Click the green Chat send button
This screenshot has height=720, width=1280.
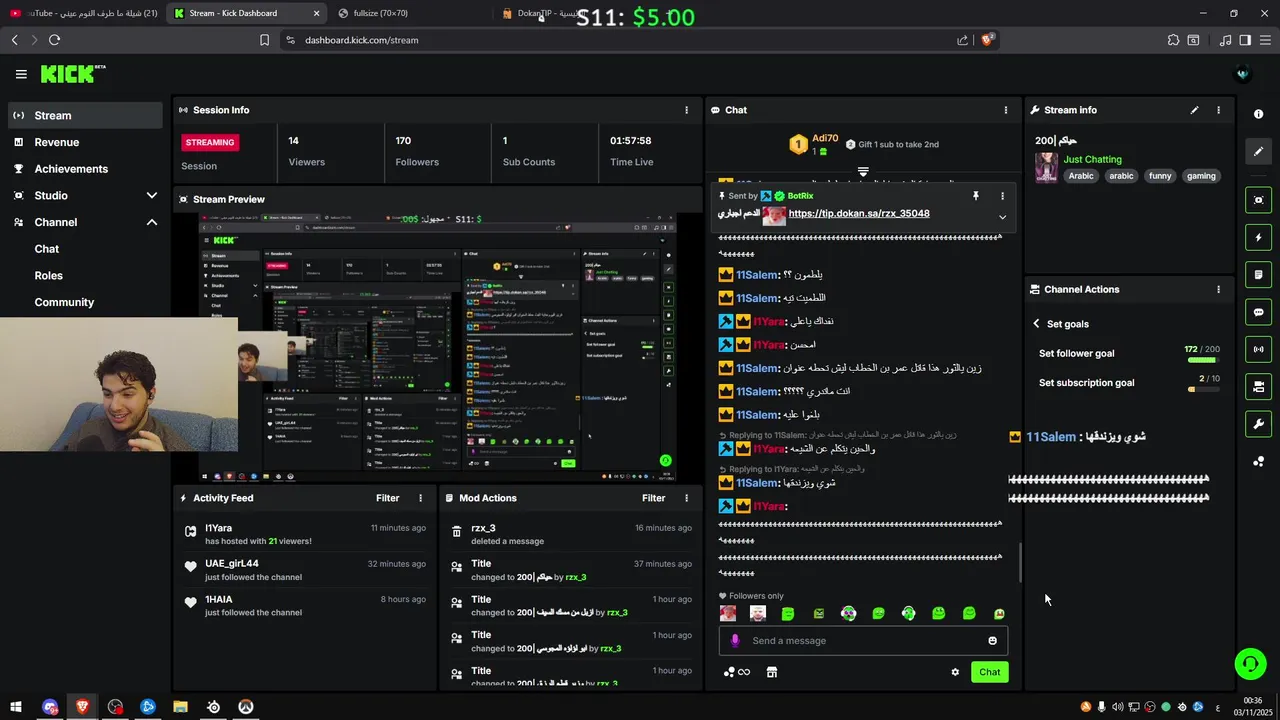[x=989, y=672]
